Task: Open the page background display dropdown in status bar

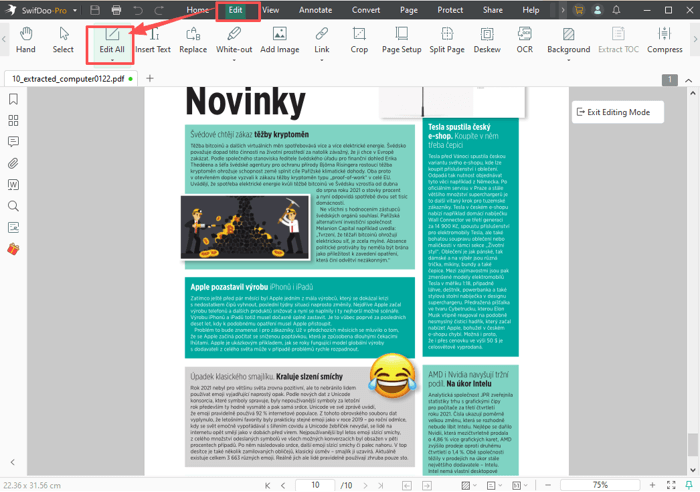Action: [468, 485]
